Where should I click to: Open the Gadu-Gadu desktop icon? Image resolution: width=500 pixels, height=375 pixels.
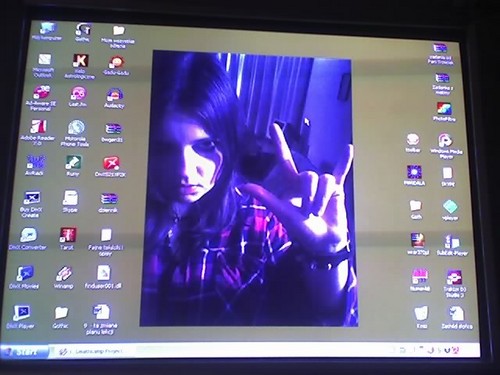click(x=116, y=65)
